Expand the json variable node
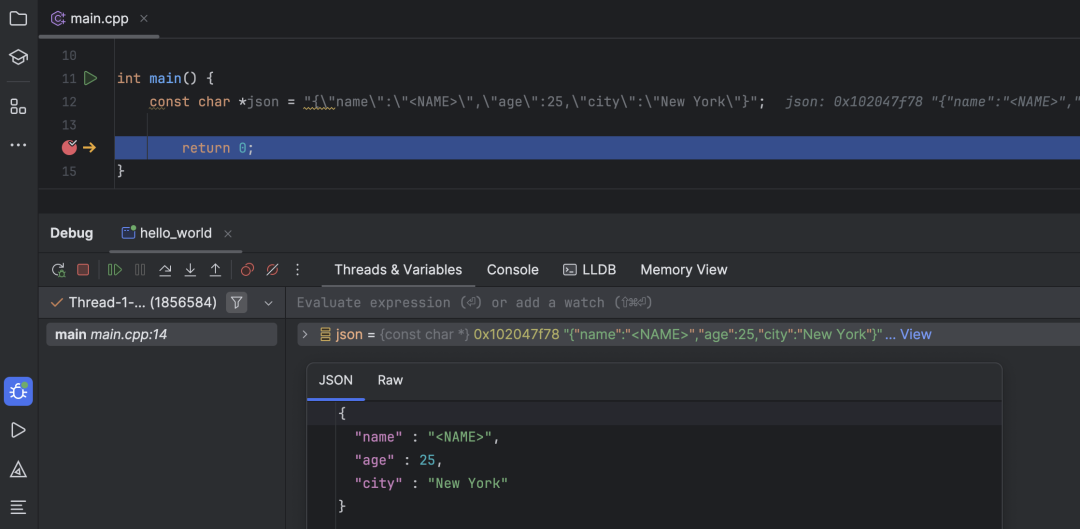The height and width of the screenshot is (529, 1080). 305,335
